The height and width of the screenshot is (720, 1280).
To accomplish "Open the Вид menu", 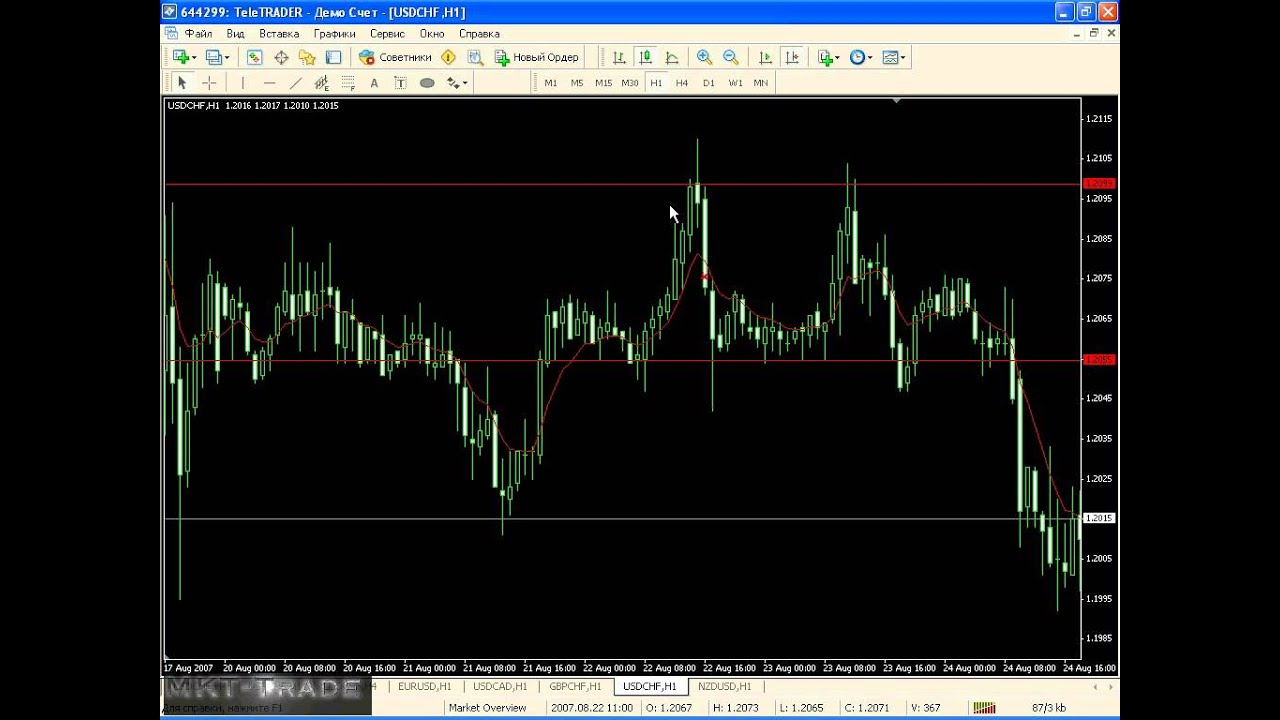I will pyautogui.click(x=235, y=34).
